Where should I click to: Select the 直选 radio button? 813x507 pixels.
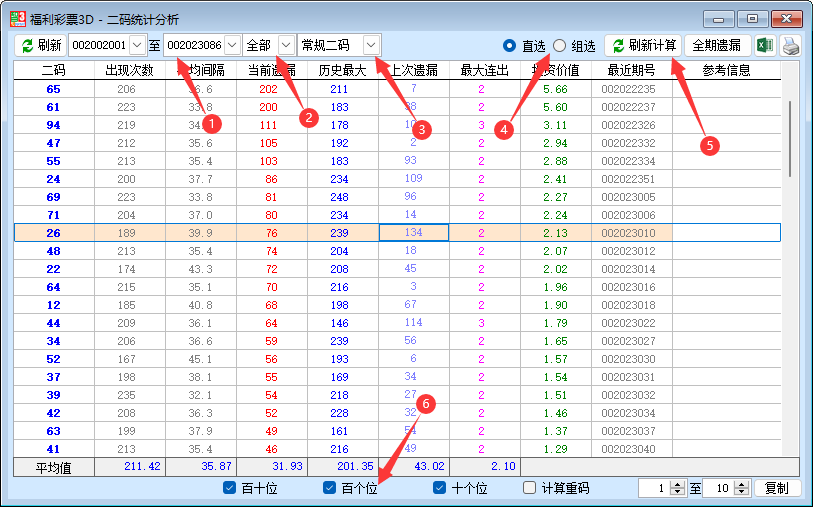pos(509,45)
